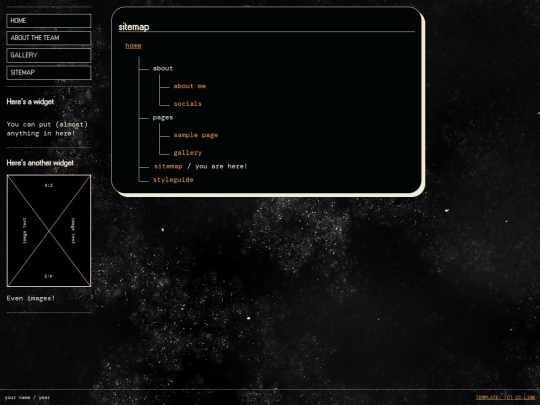Open the GALLERY navigation item
The image size is (540, 405).
click(49, 55)
